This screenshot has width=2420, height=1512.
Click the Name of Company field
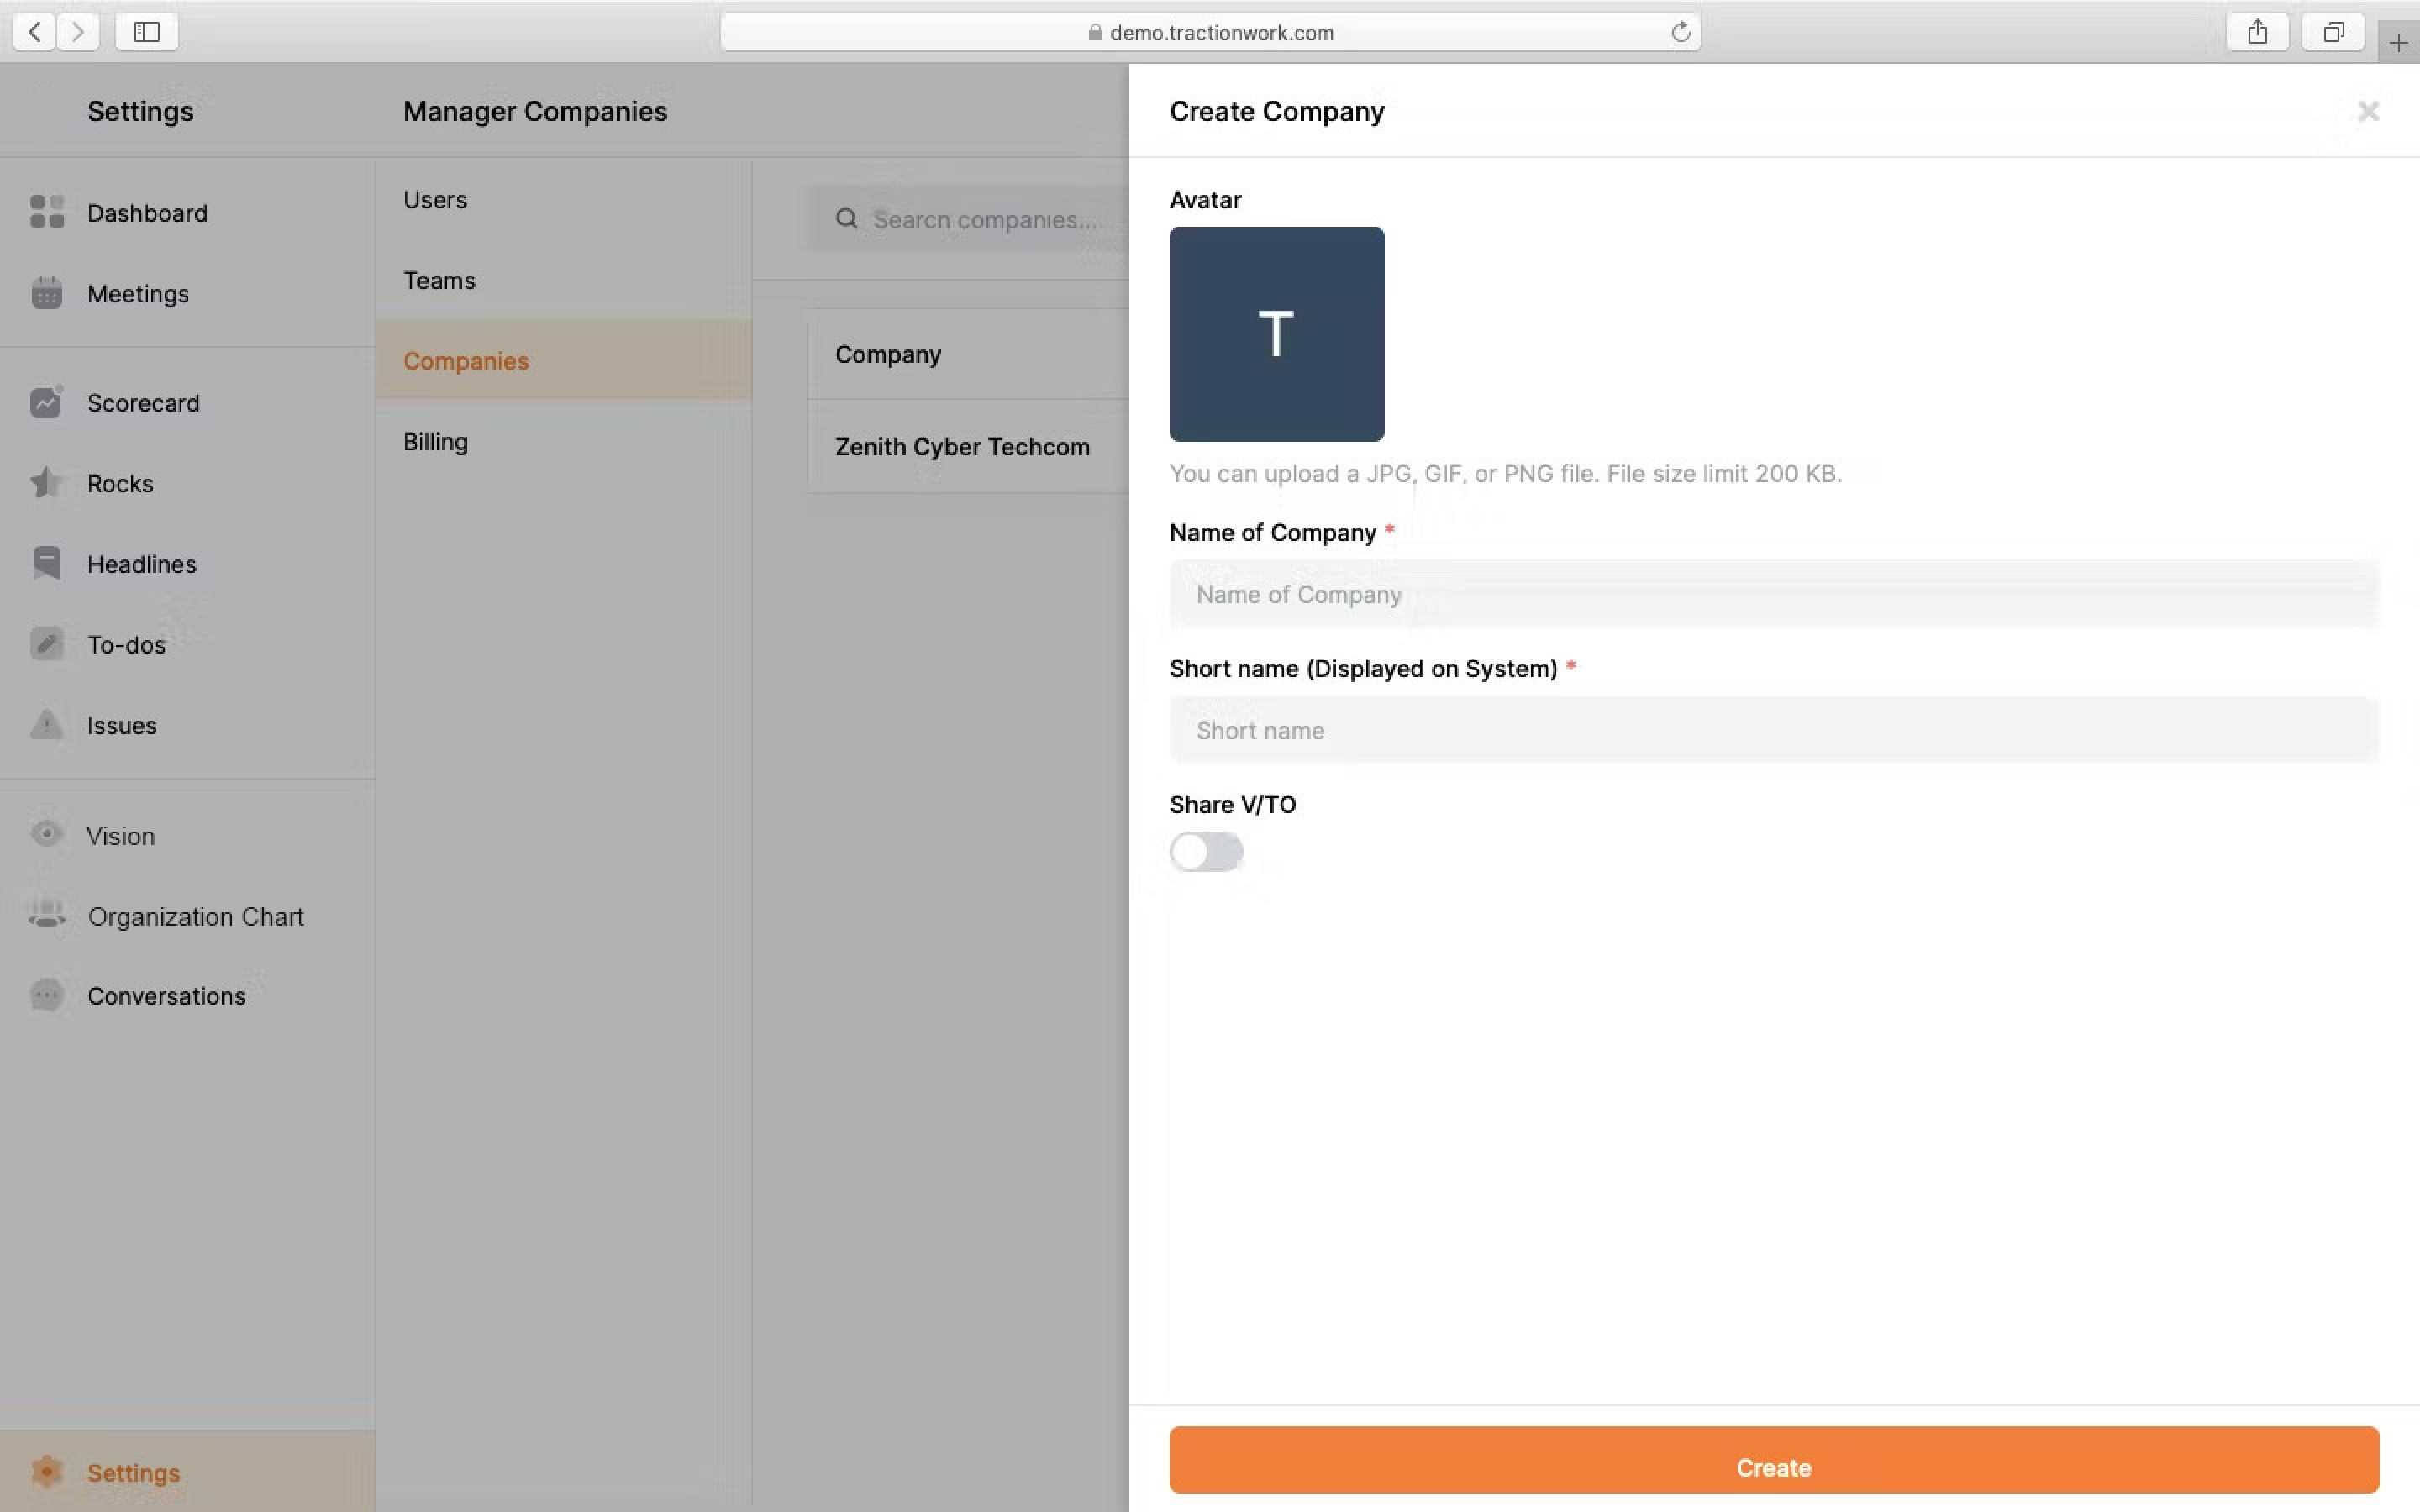(1773, 595)
